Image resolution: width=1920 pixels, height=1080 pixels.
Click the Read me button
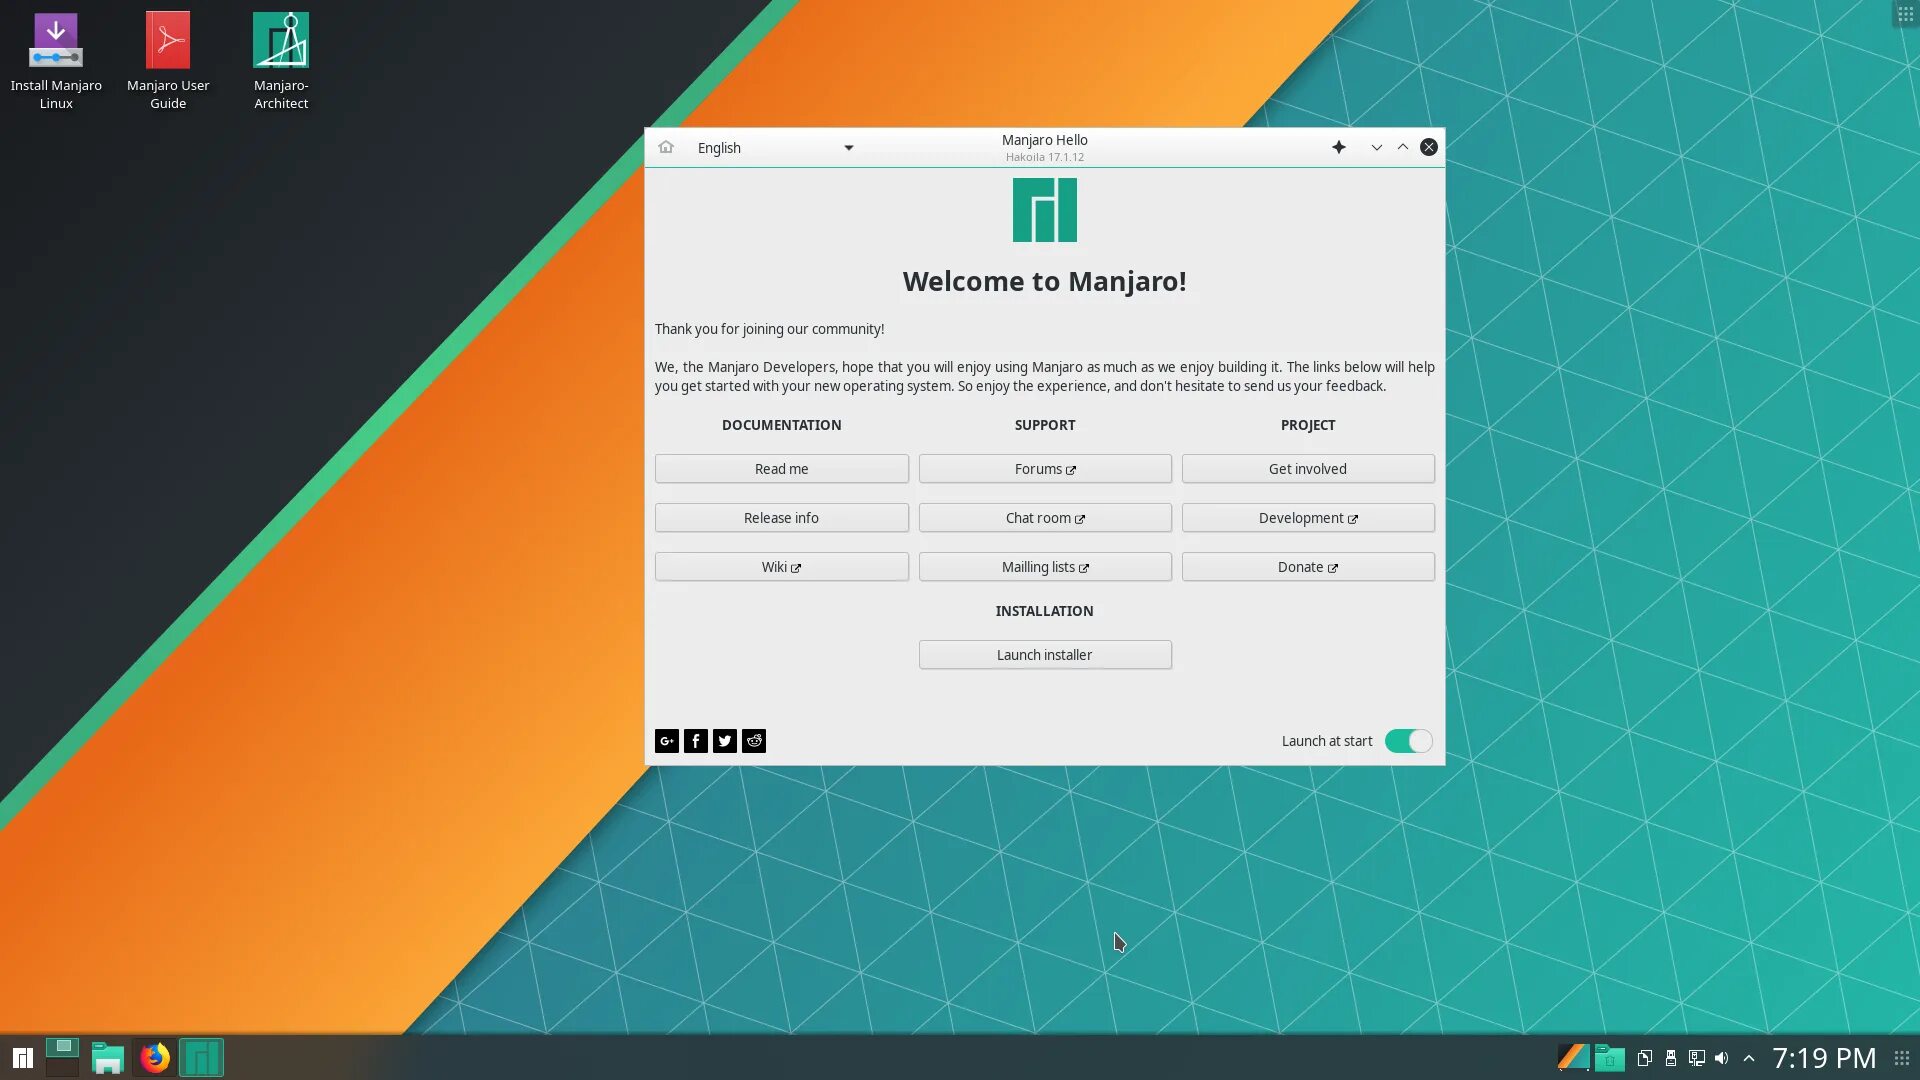tap(782, 469)
